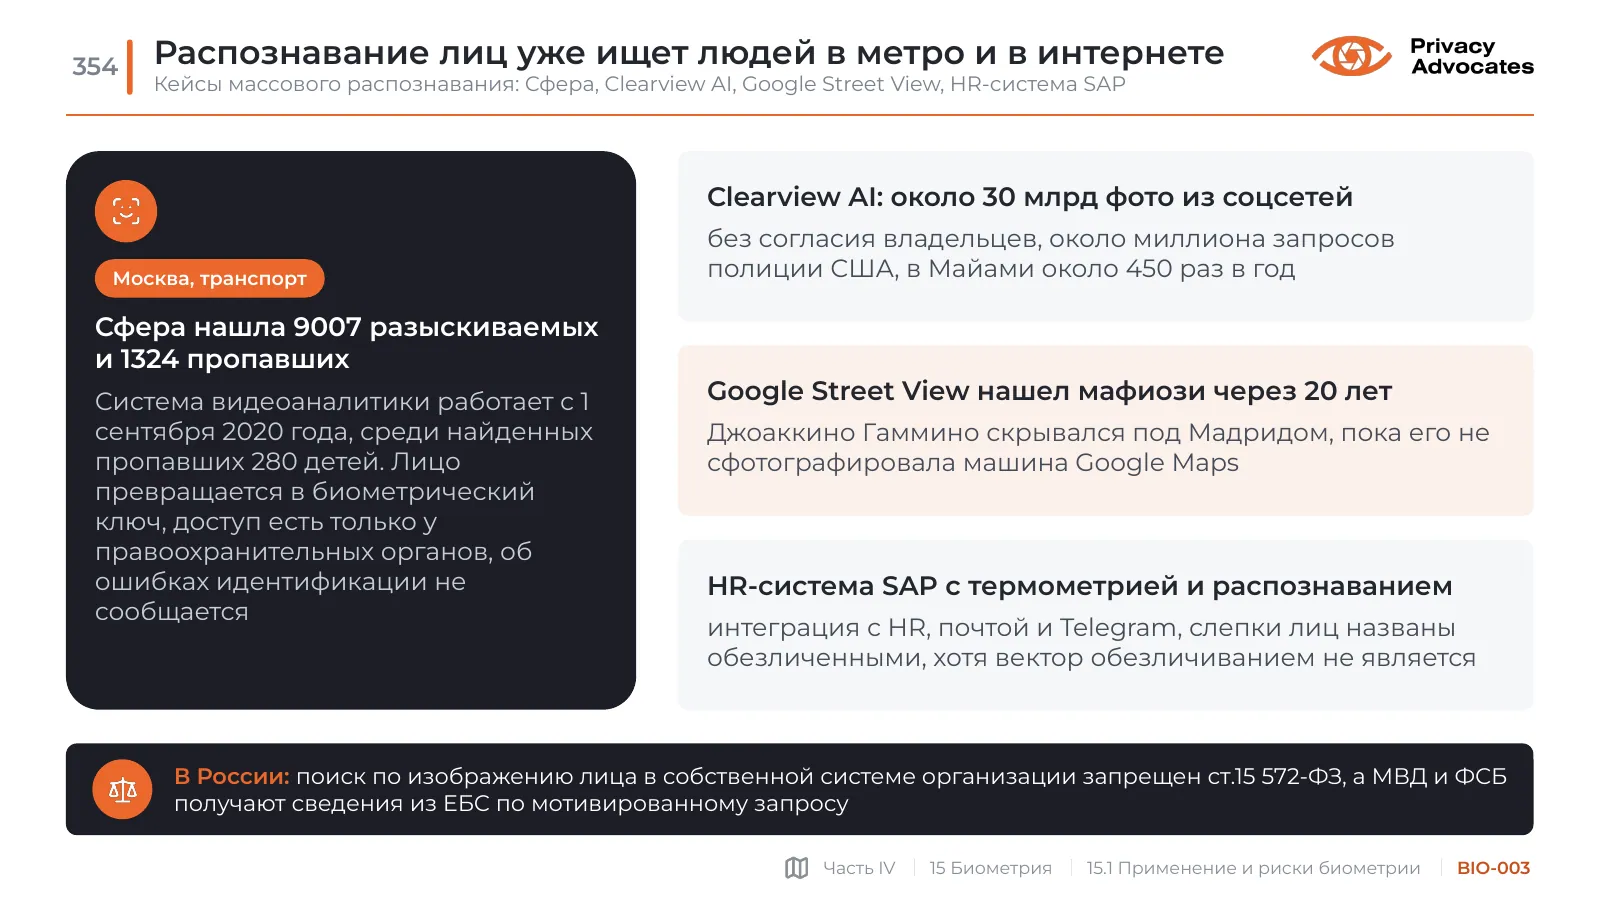Open '15.1 Применение и риски биометрии' breadcrumb
The height and width of the screenshot is (900, 1601).
pos(1253,868)
